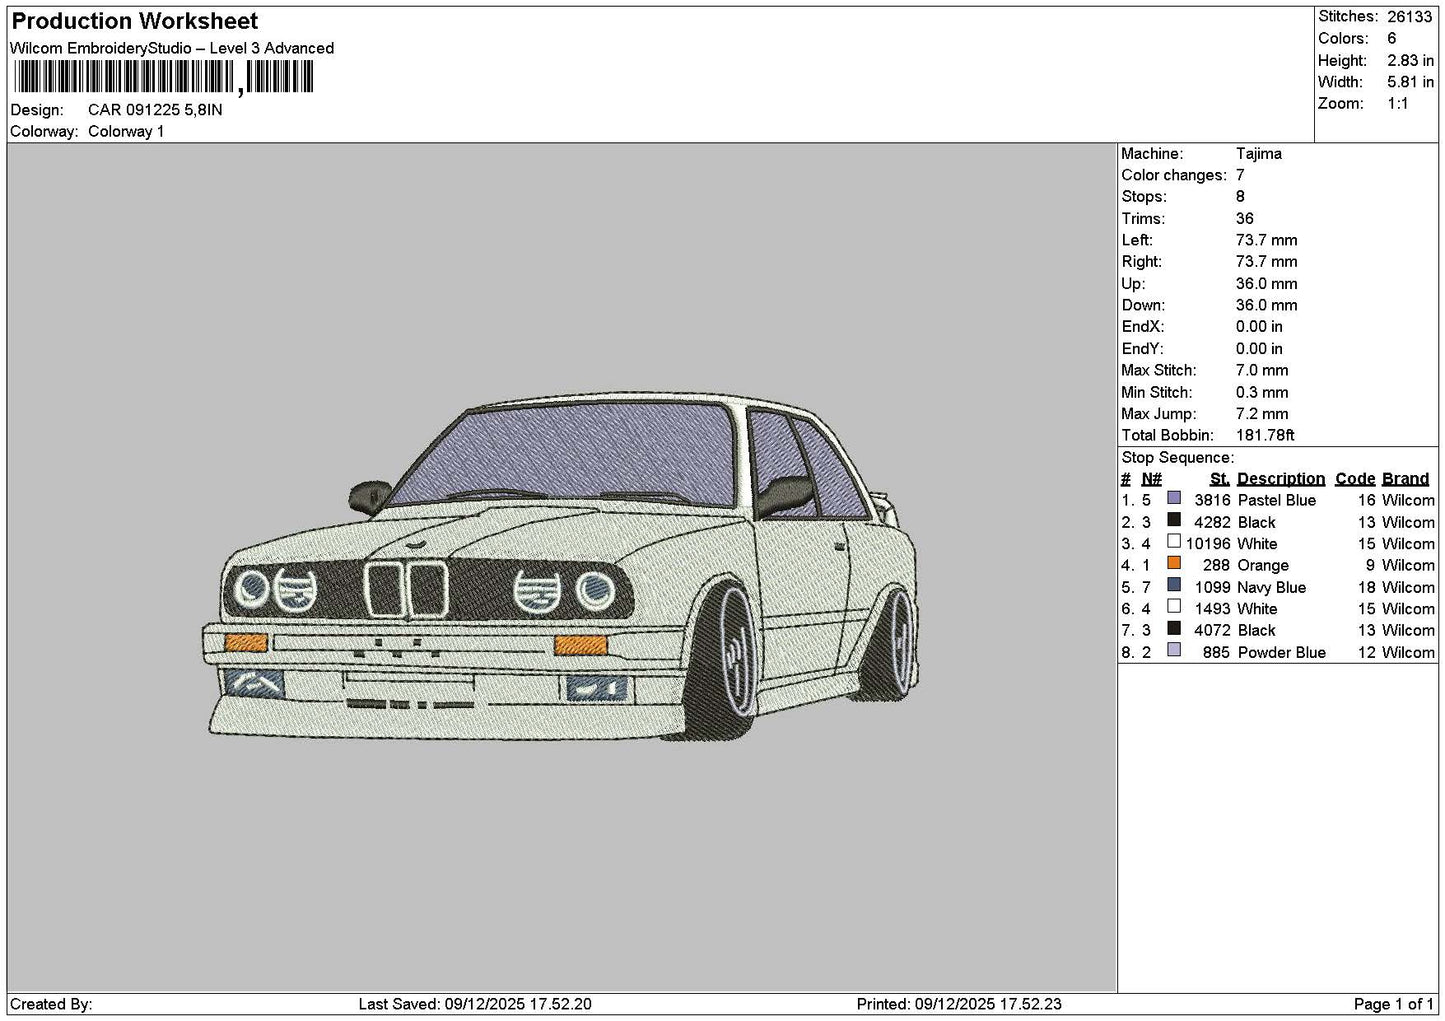Click the 'Up:' measurement label
The height and width of the screenshot is (1021, 1445).
(x=1133, y=284)
